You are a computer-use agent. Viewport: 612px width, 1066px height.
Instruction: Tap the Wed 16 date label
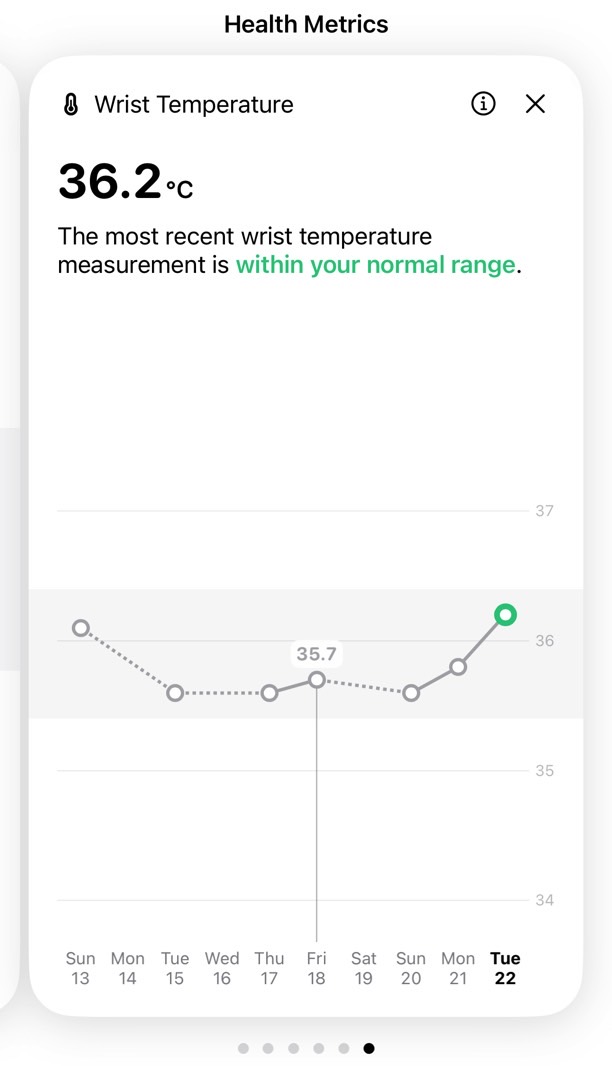[x=222, y=968]
